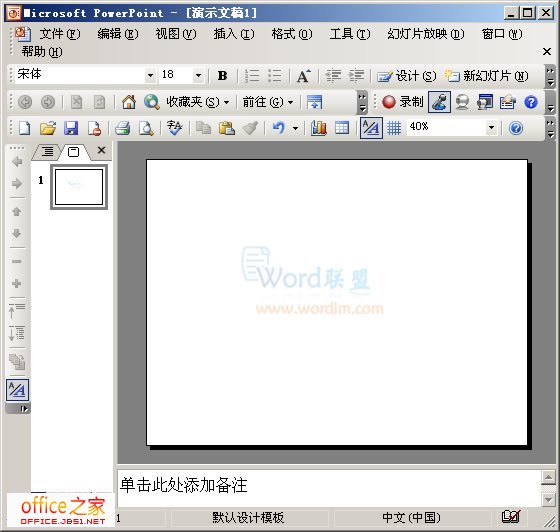Click the notes pane scroll up arrow

[x=548, y=477]
